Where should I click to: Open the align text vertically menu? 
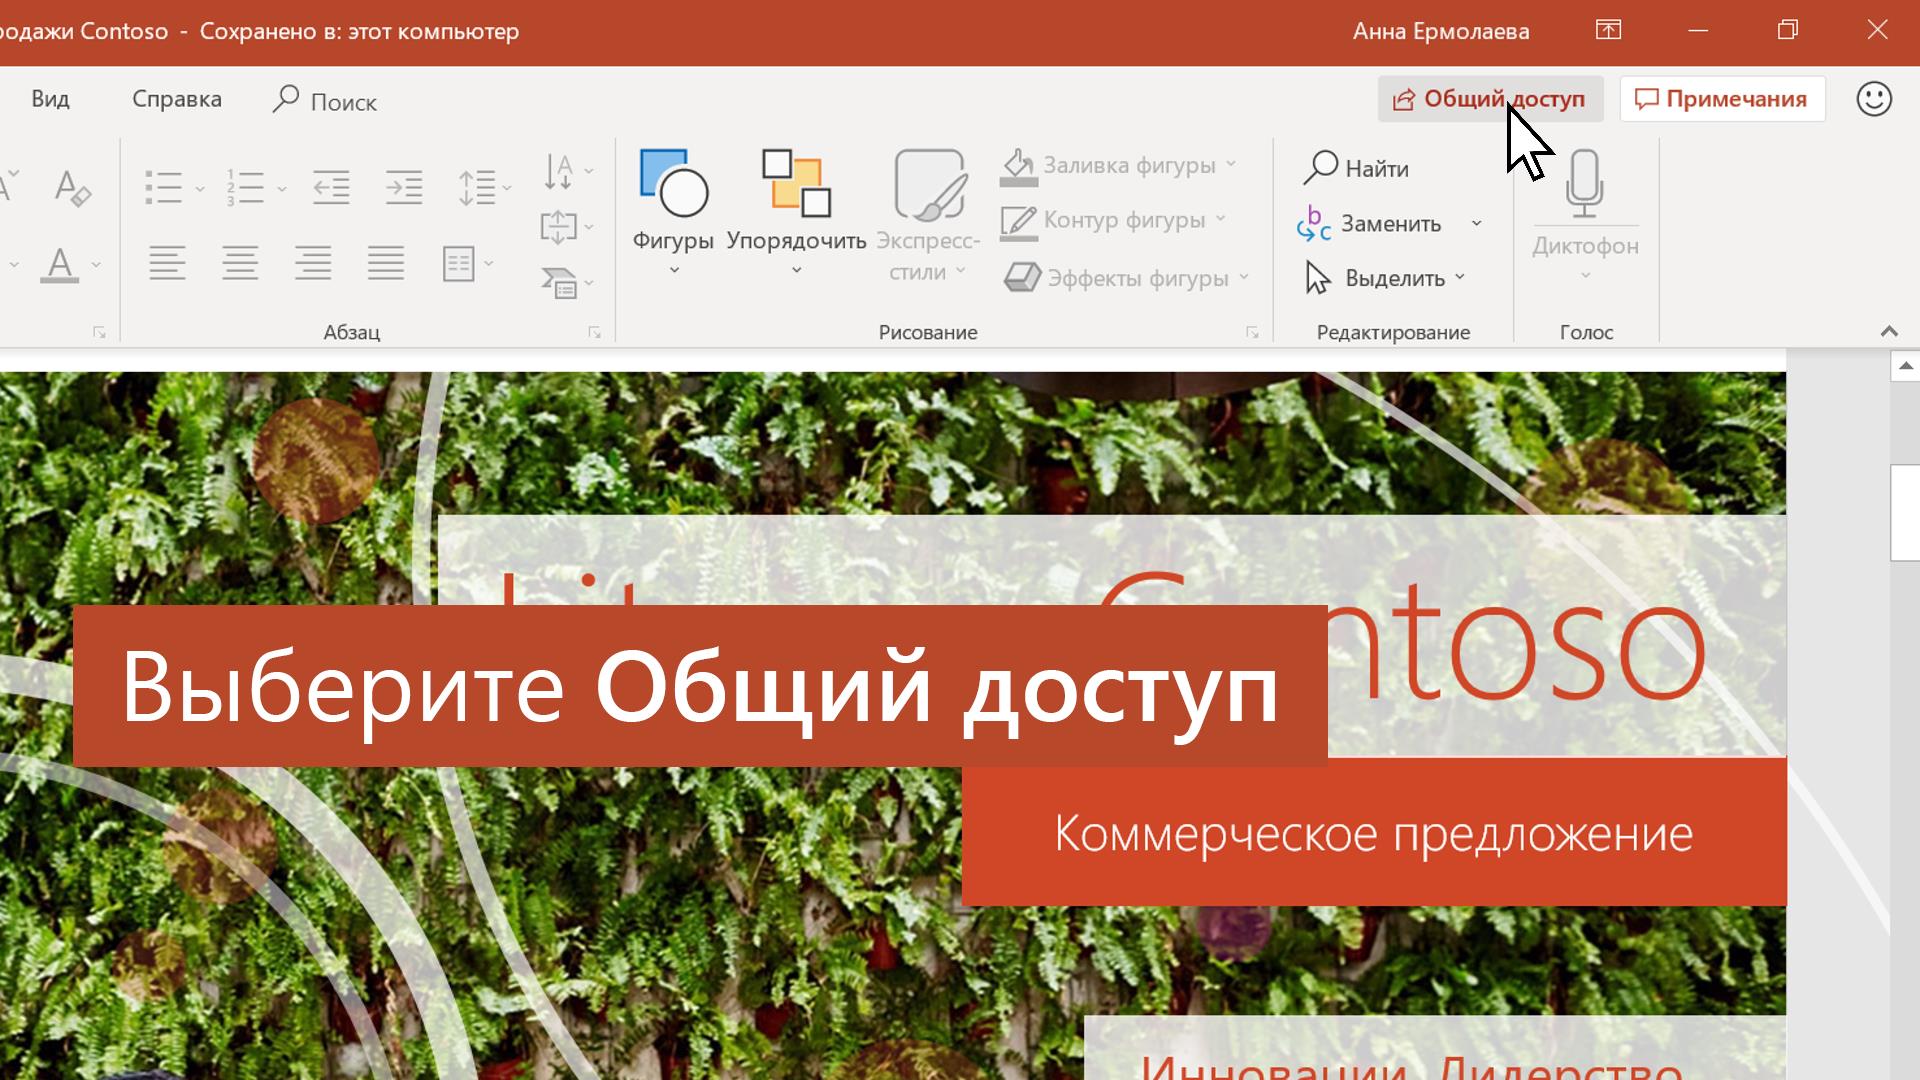click(x=567, y=227)
